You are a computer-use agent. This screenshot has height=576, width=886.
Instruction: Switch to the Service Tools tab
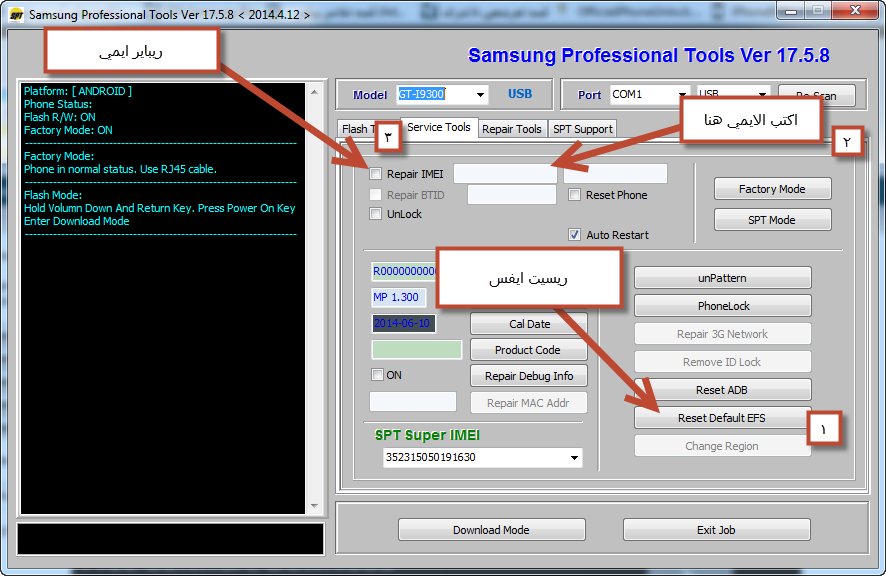pyautogui.click(x=438, y=127)
